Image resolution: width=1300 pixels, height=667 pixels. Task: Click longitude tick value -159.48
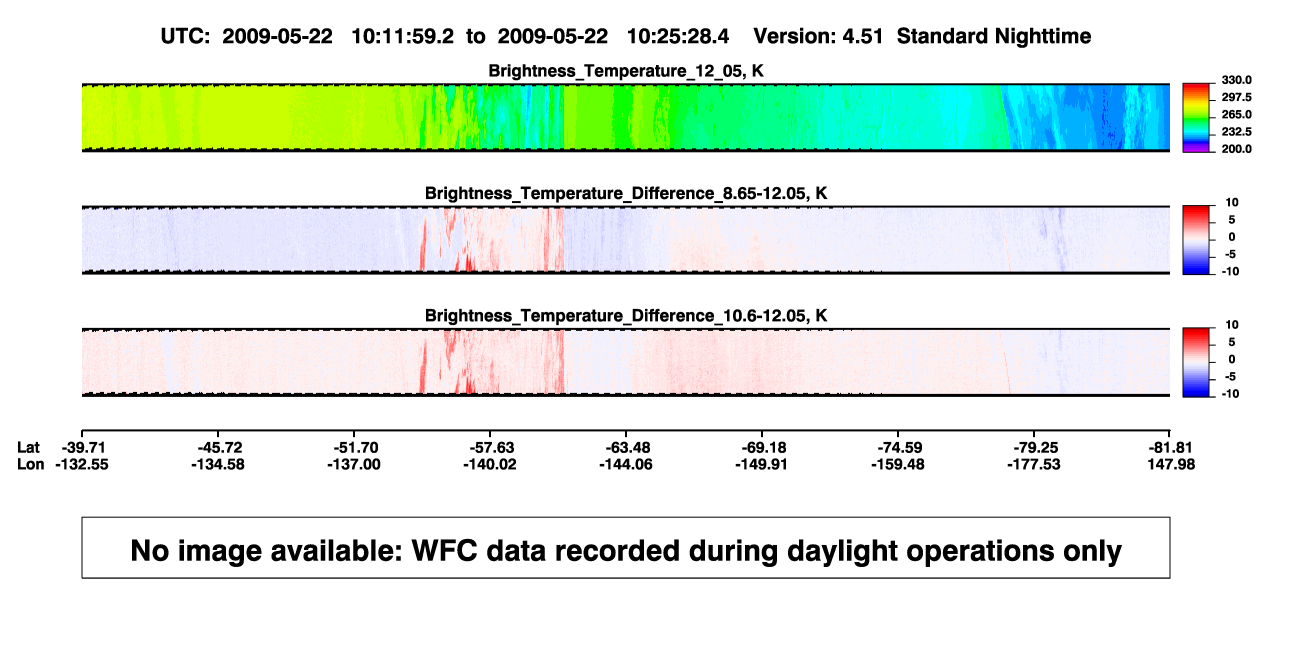pos(898,464)
